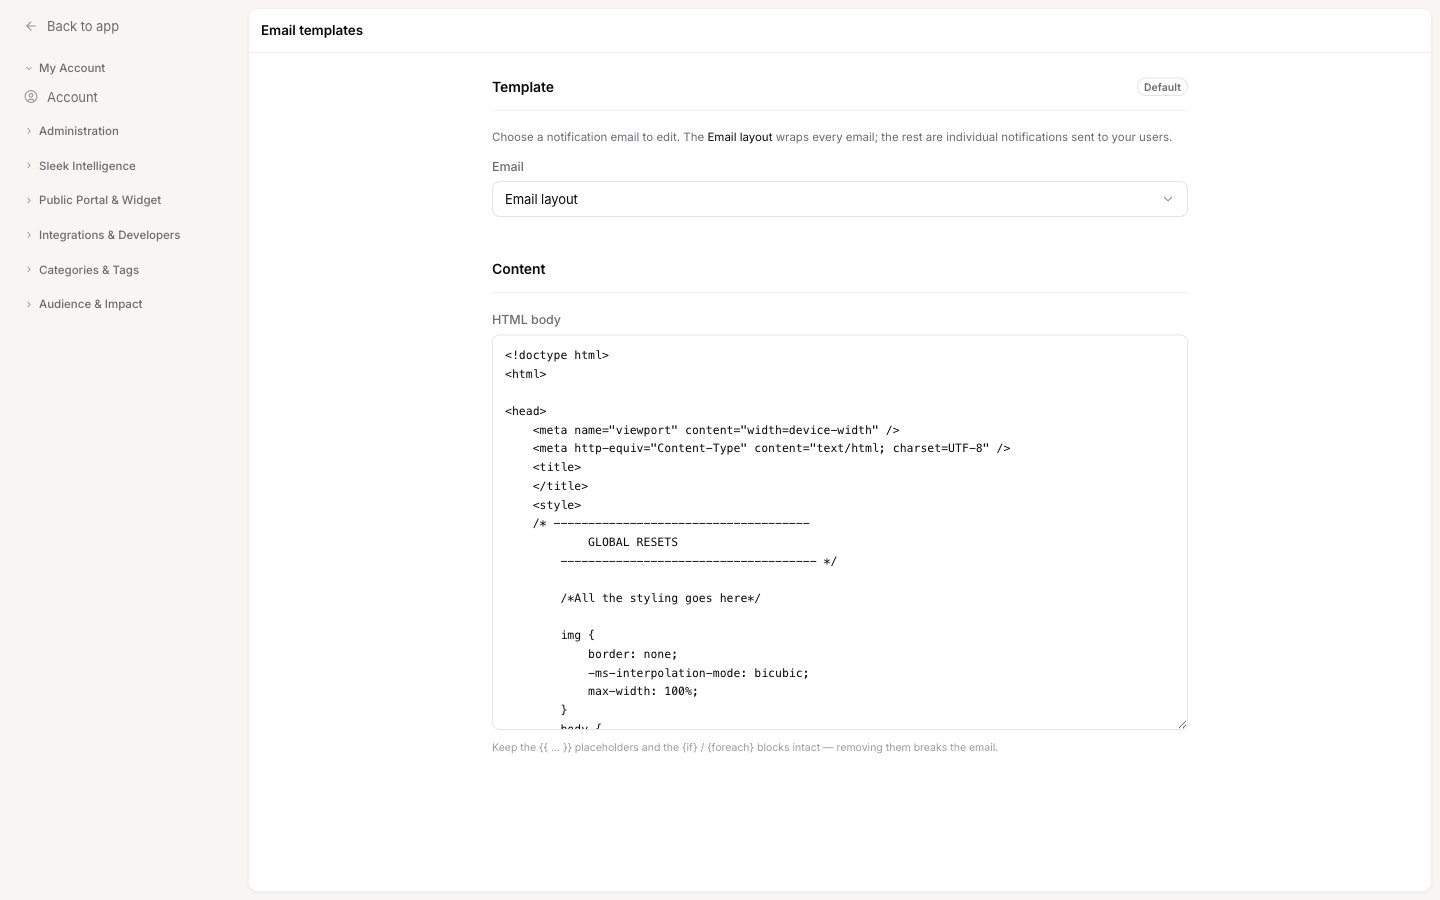Expand the Administration section chevron
Screen dimensions: 1440x900
(x=29, y=131)
